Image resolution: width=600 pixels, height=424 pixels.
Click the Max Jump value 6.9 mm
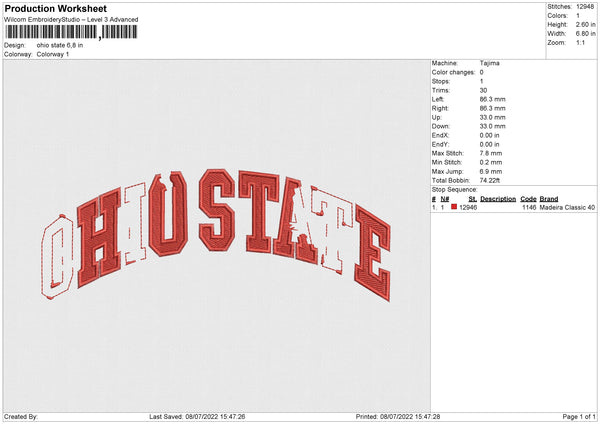point(491,171)
